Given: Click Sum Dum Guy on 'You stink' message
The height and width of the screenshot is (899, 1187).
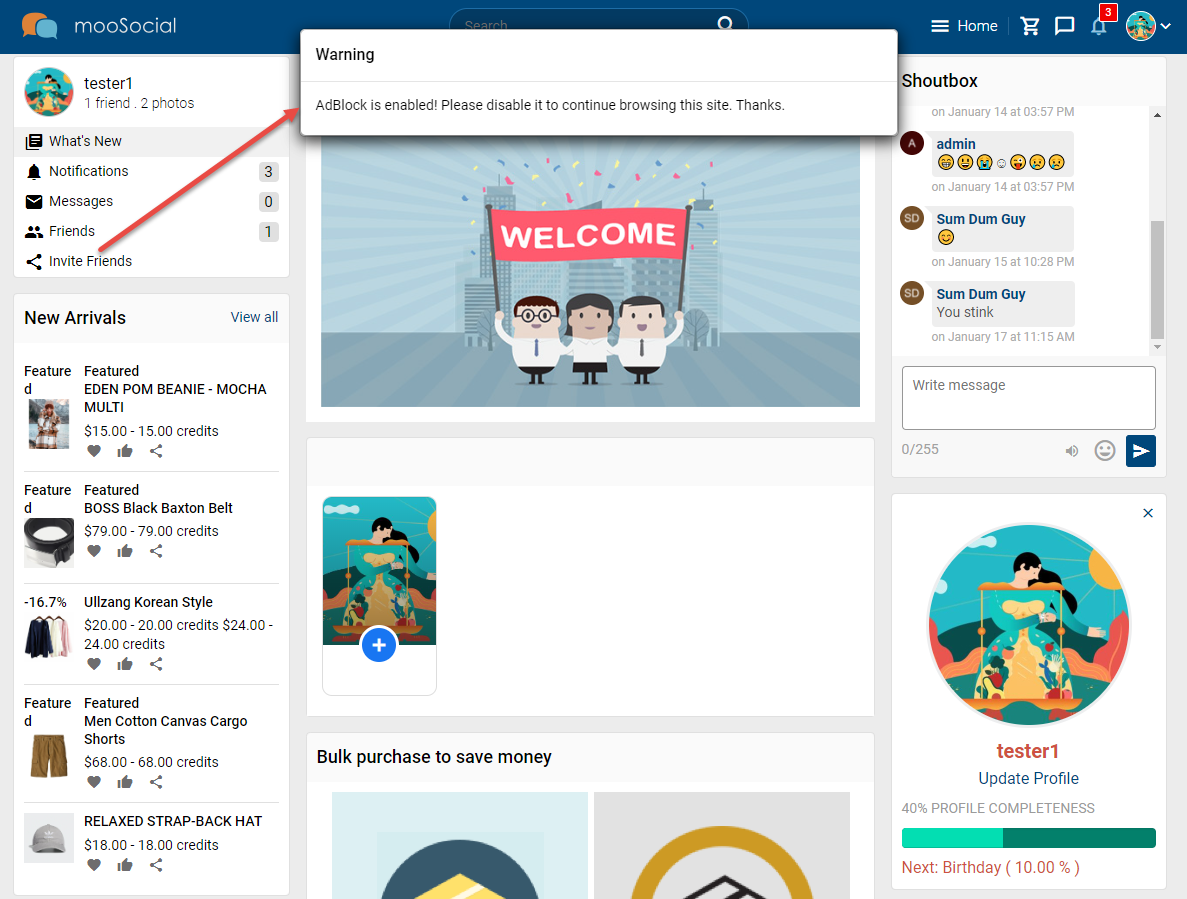Looking at the screenshot, I should (980, 294).
